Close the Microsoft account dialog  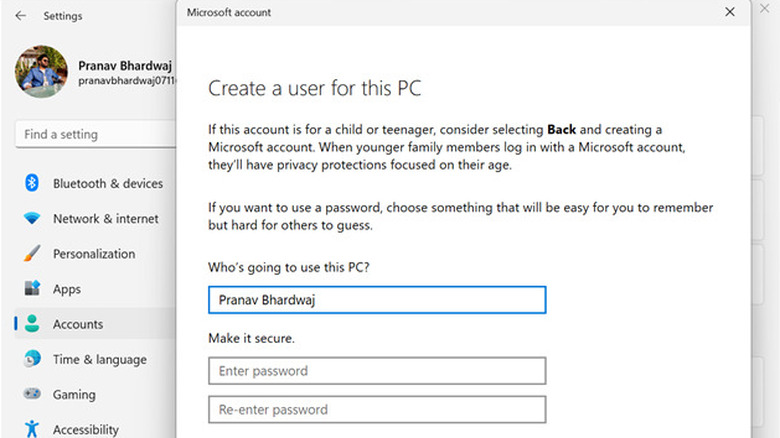tap(730, 12)
